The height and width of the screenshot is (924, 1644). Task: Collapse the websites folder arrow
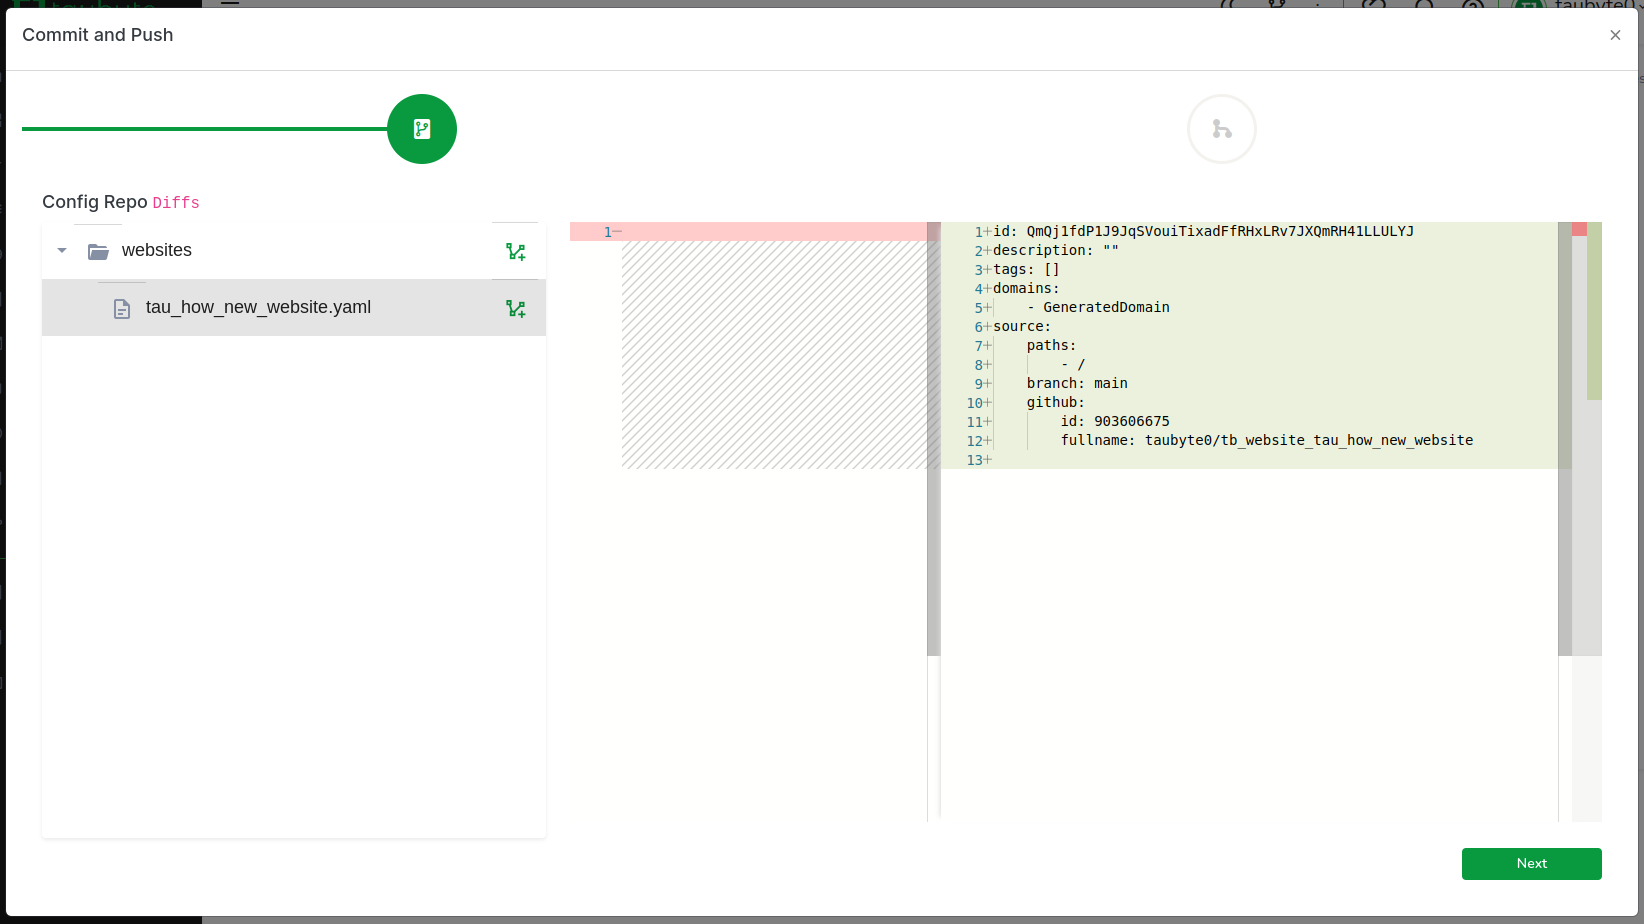(x=62, y=251)
